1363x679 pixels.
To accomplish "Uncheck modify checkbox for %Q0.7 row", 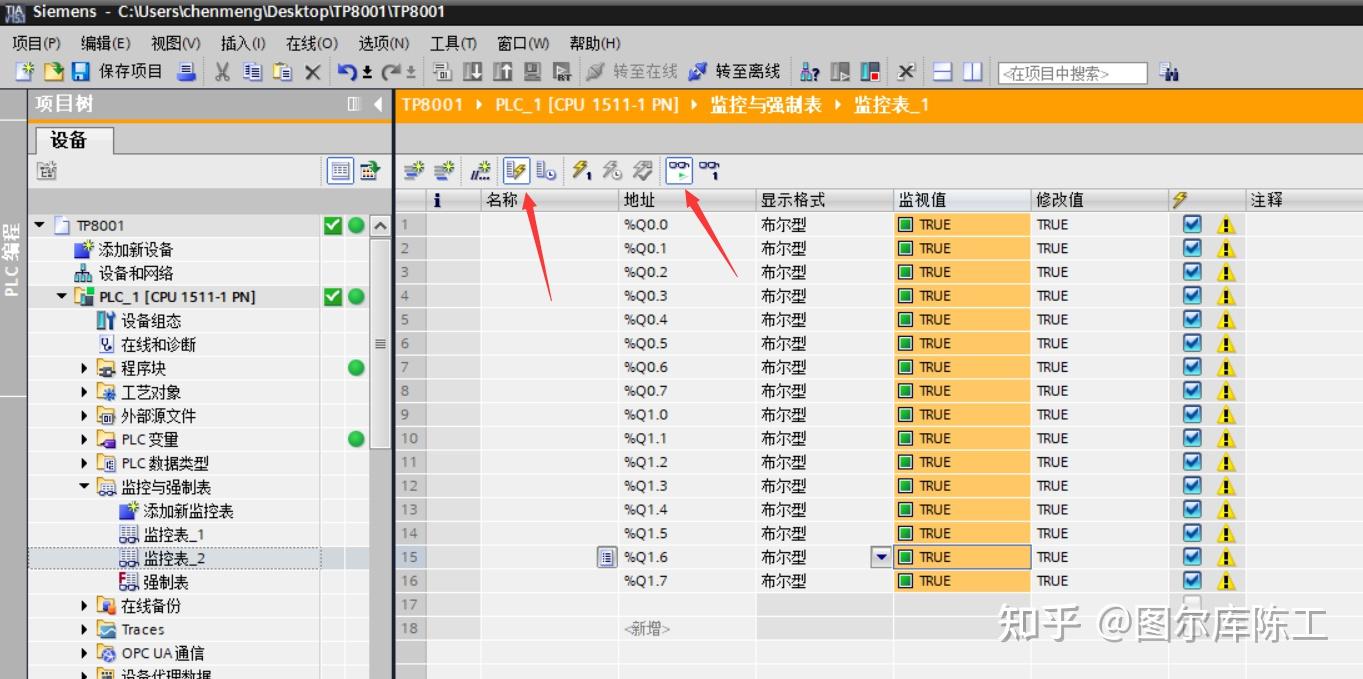I will (x=1191, y=390).
